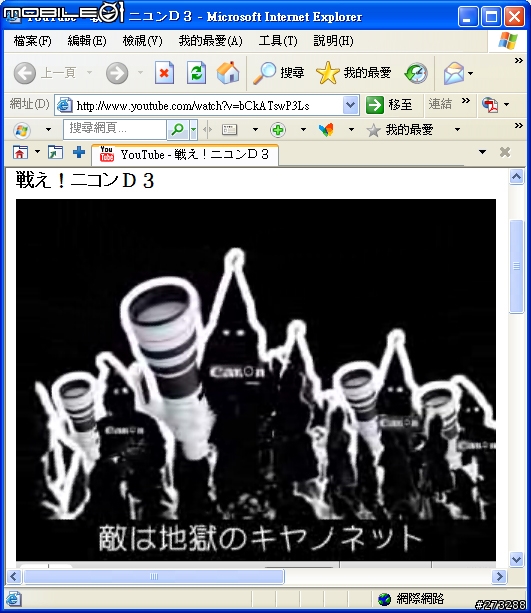Open the 檔案(F) menu
The image size is (531, 613).
pyautogui.click(x=32, y=41)
